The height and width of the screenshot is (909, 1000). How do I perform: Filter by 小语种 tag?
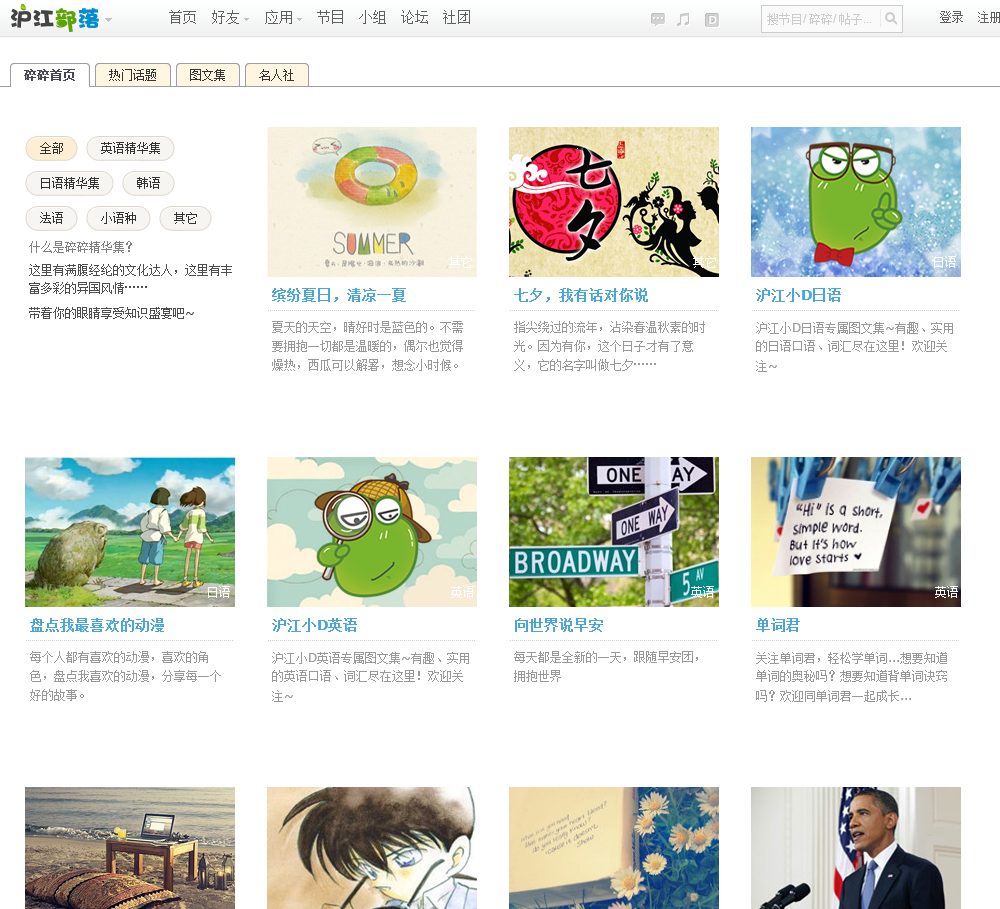pyautogui.click(x=118, y=218)
